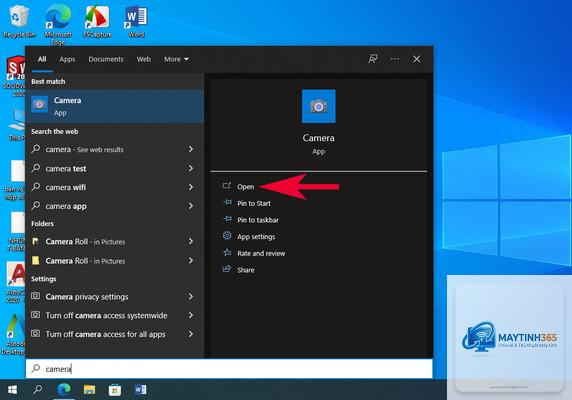Expand second Camera Roll folder chevron

click(x=191, y=260)
